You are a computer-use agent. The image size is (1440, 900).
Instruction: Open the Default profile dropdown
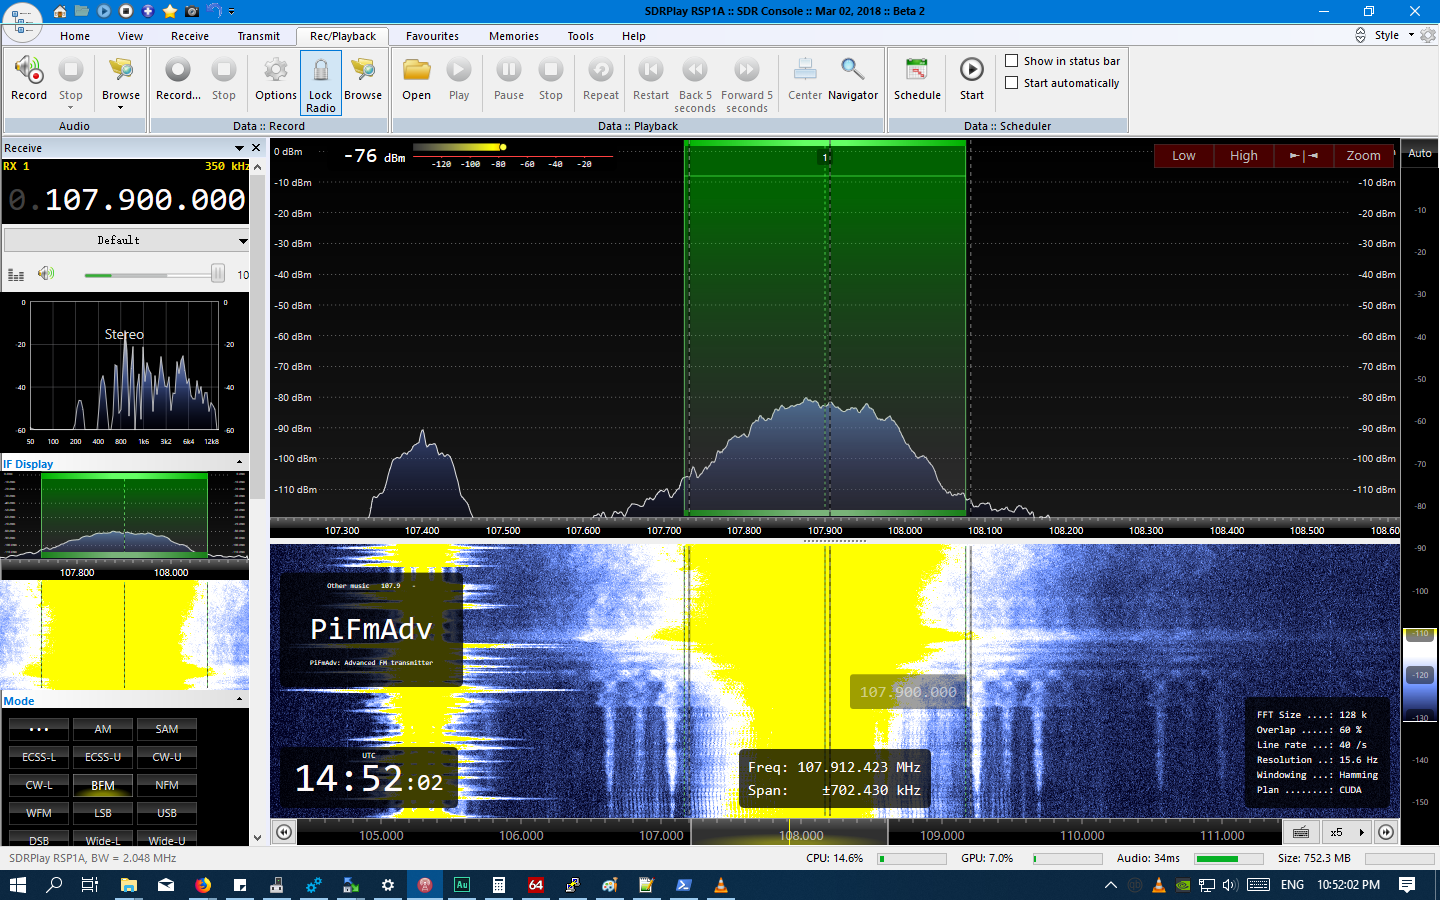(x=126, y=240)
